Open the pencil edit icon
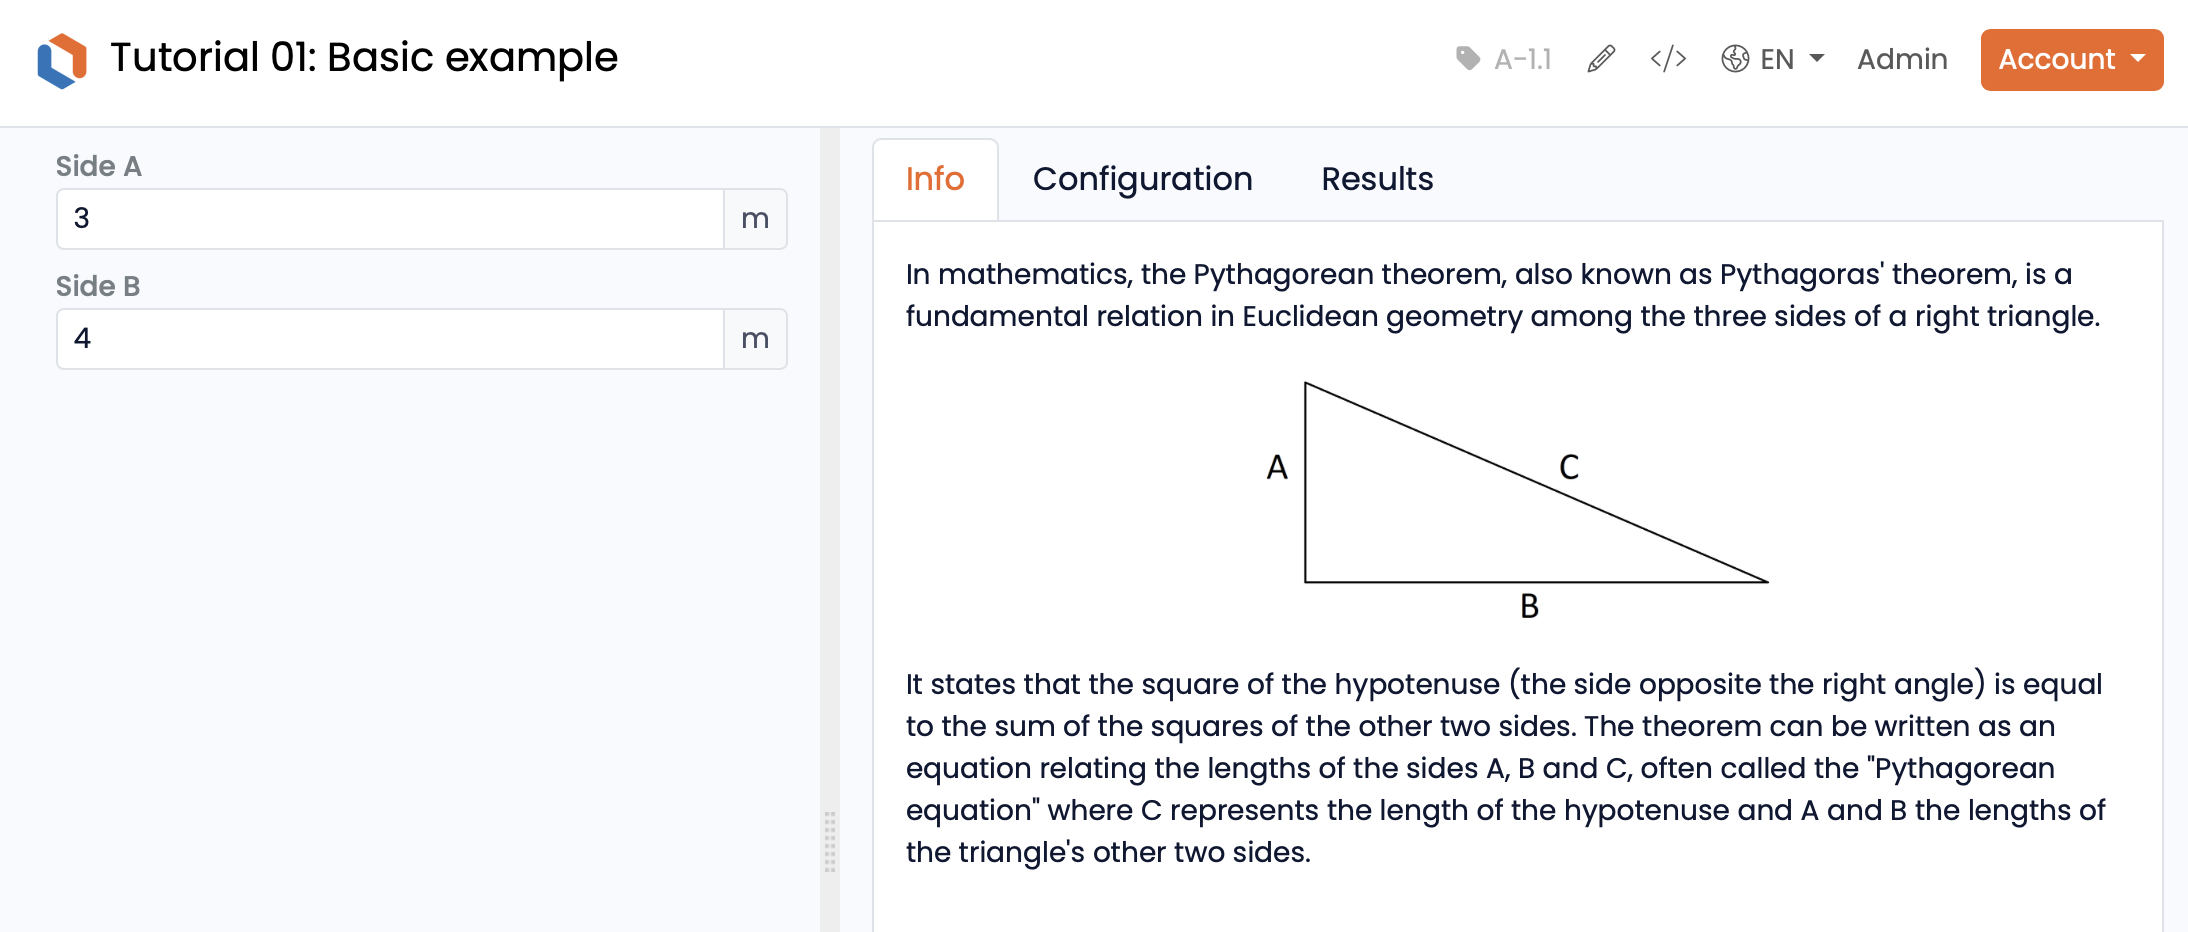 (1601, 59)
